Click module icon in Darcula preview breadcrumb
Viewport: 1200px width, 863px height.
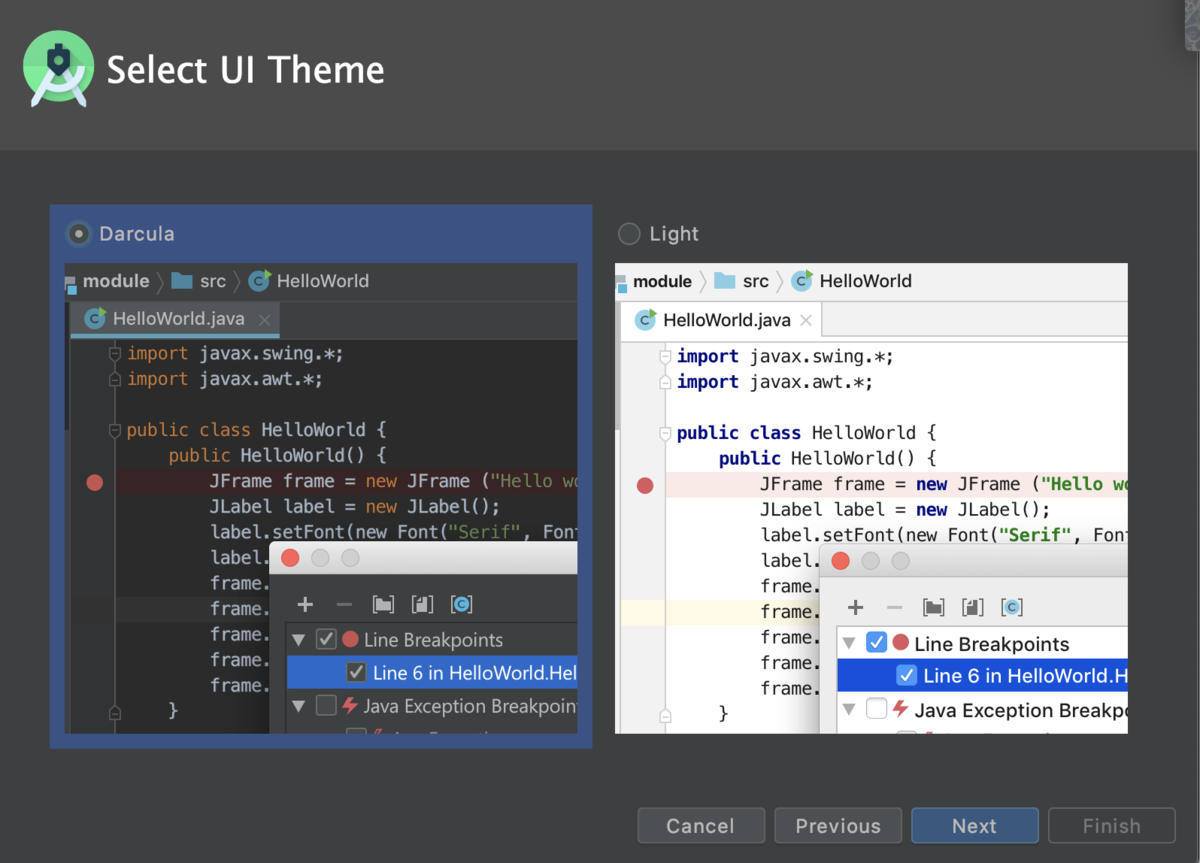click(71, 283)
